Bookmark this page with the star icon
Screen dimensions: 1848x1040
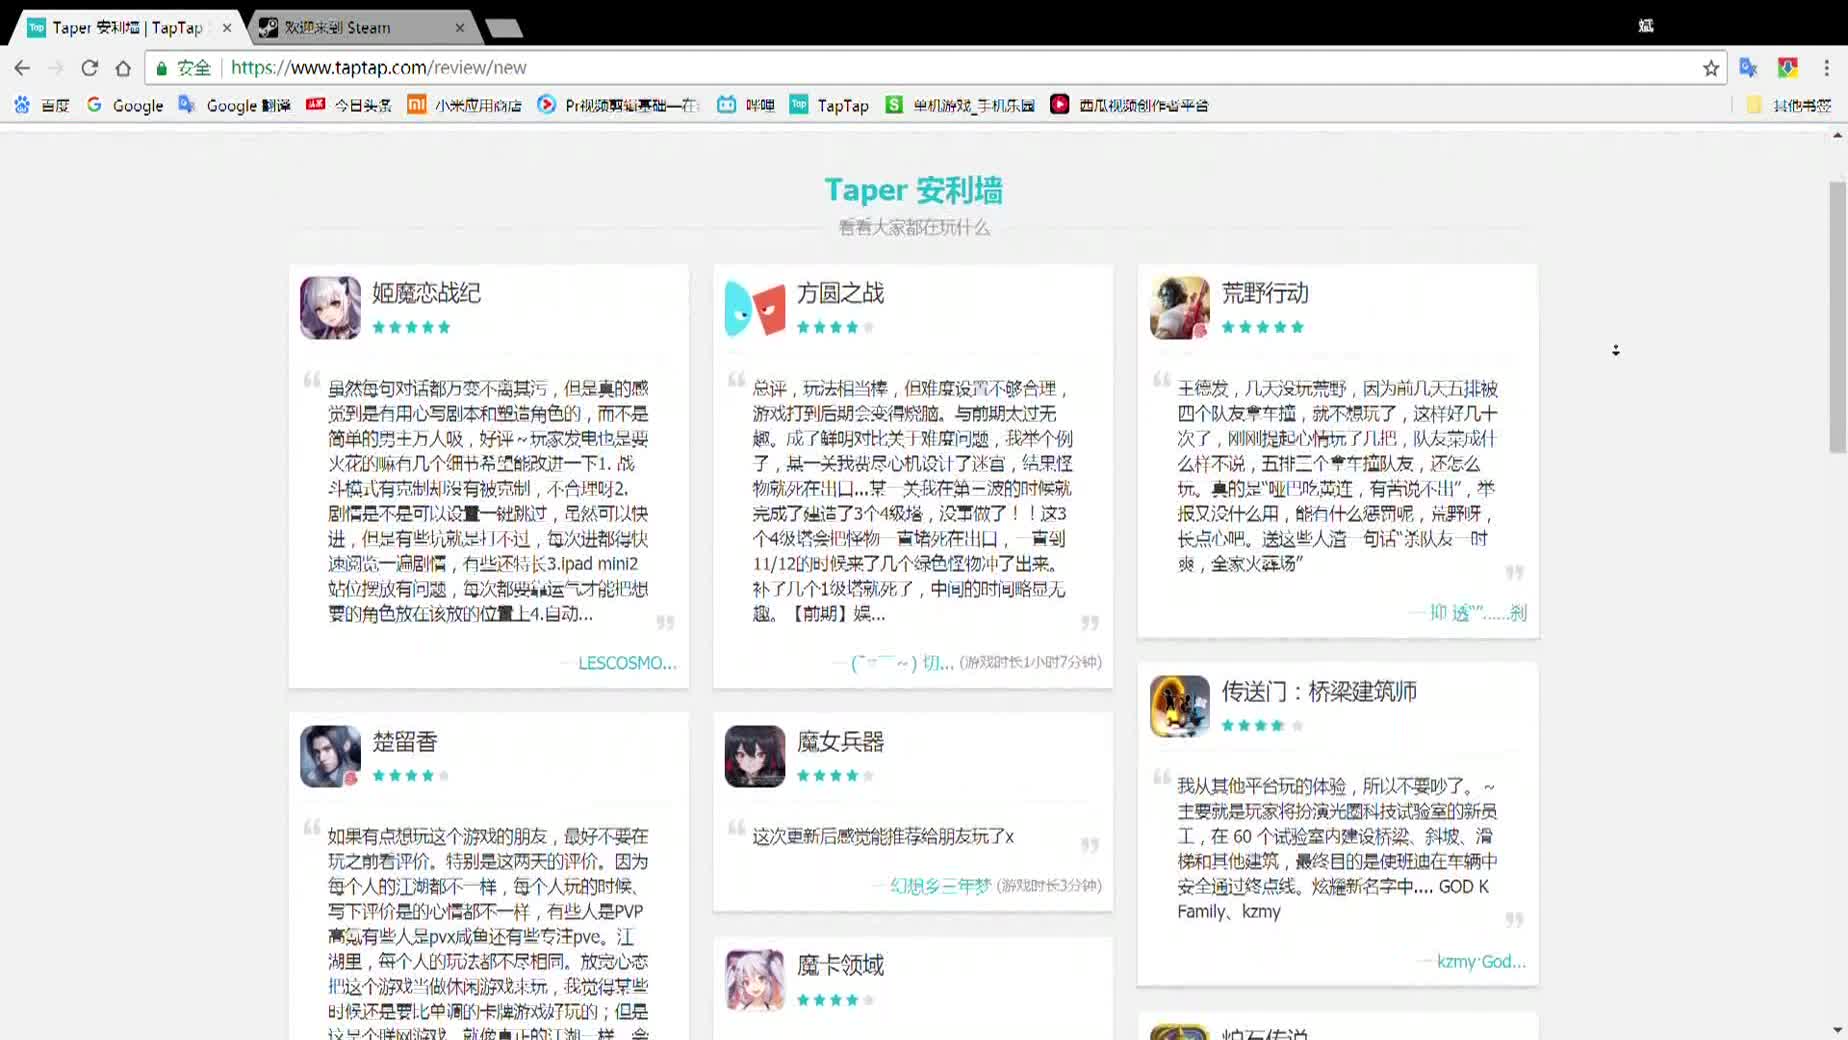pyautogui.click(x=1711, y=68)
